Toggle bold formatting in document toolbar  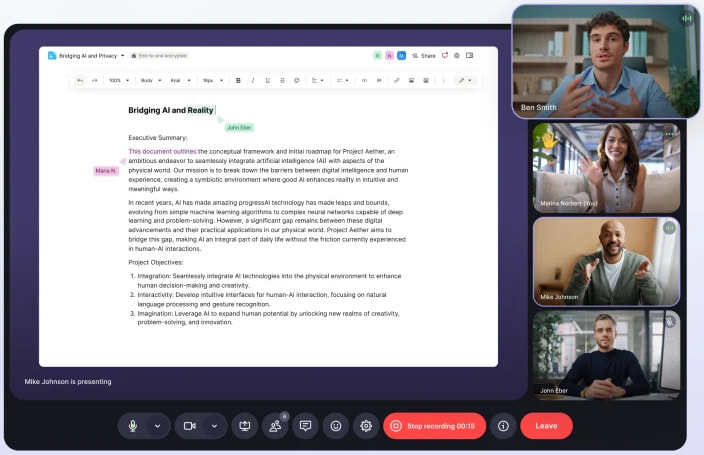(x=238, y=80)
